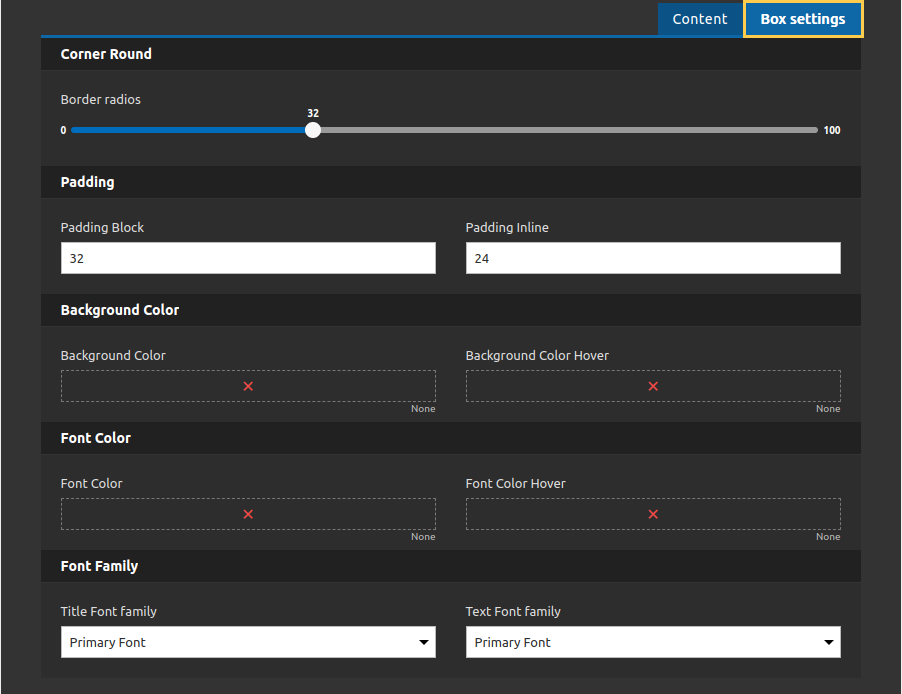
Task: Click the Padding Inline input field
Action: pos(653,258)
